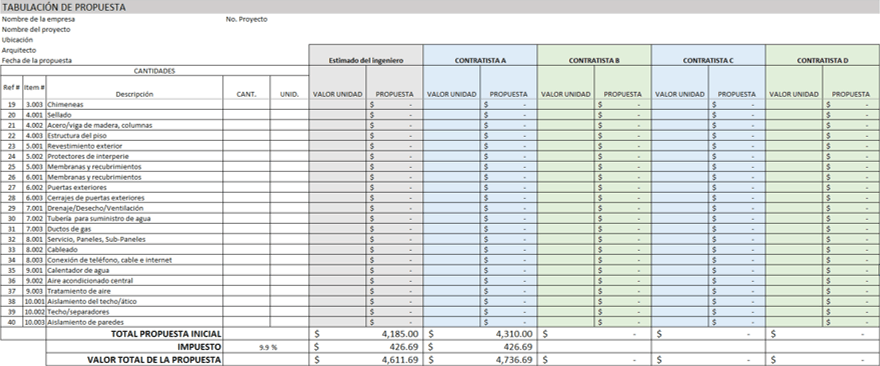Select 'Aire acondicionado central' cell
The image size is (880, 366).
pos(134,281)
